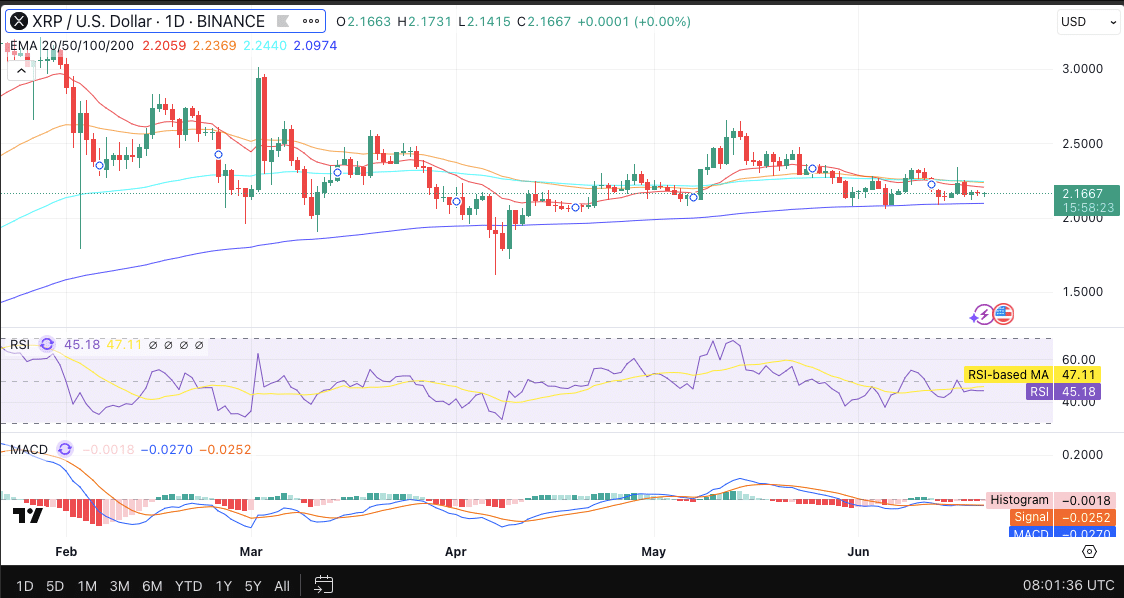
Task: Open the USD currency dropdown
Action: point(1087,22)
